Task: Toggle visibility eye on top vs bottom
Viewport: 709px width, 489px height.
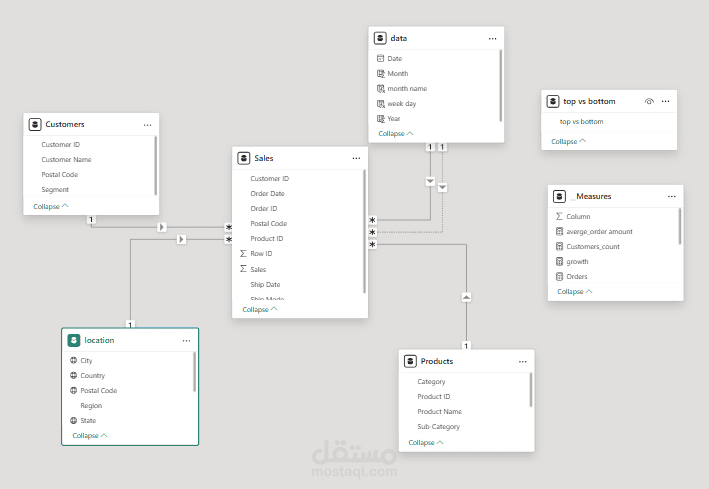Action: click(649, 101)
